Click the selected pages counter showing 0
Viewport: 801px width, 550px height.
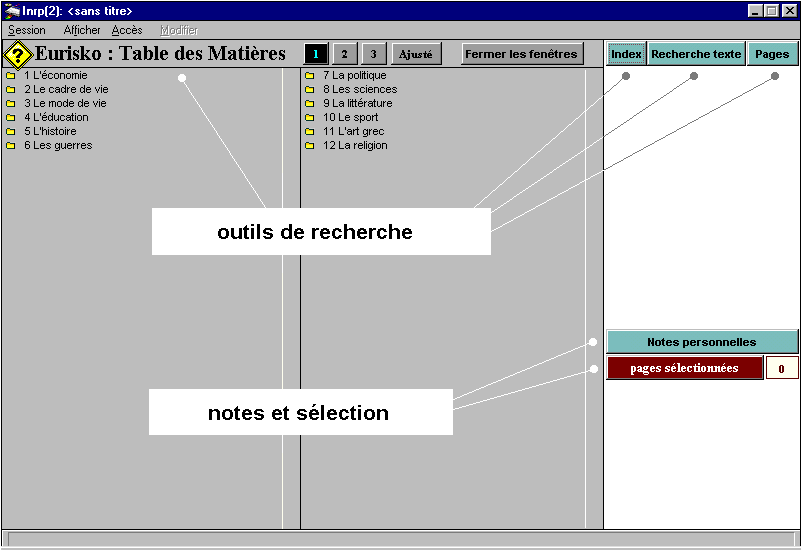tap(782, 369)
